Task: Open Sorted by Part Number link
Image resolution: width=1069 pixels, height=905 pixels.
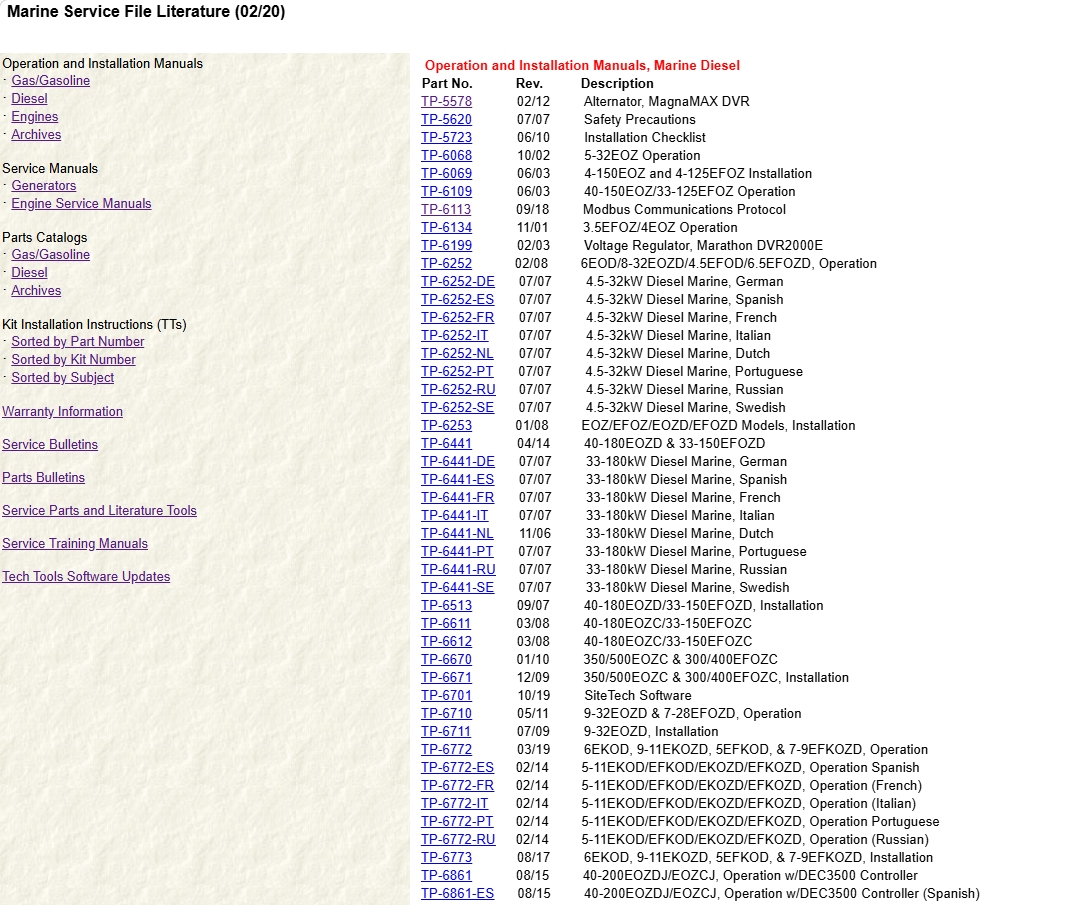Action: [78, 342]
